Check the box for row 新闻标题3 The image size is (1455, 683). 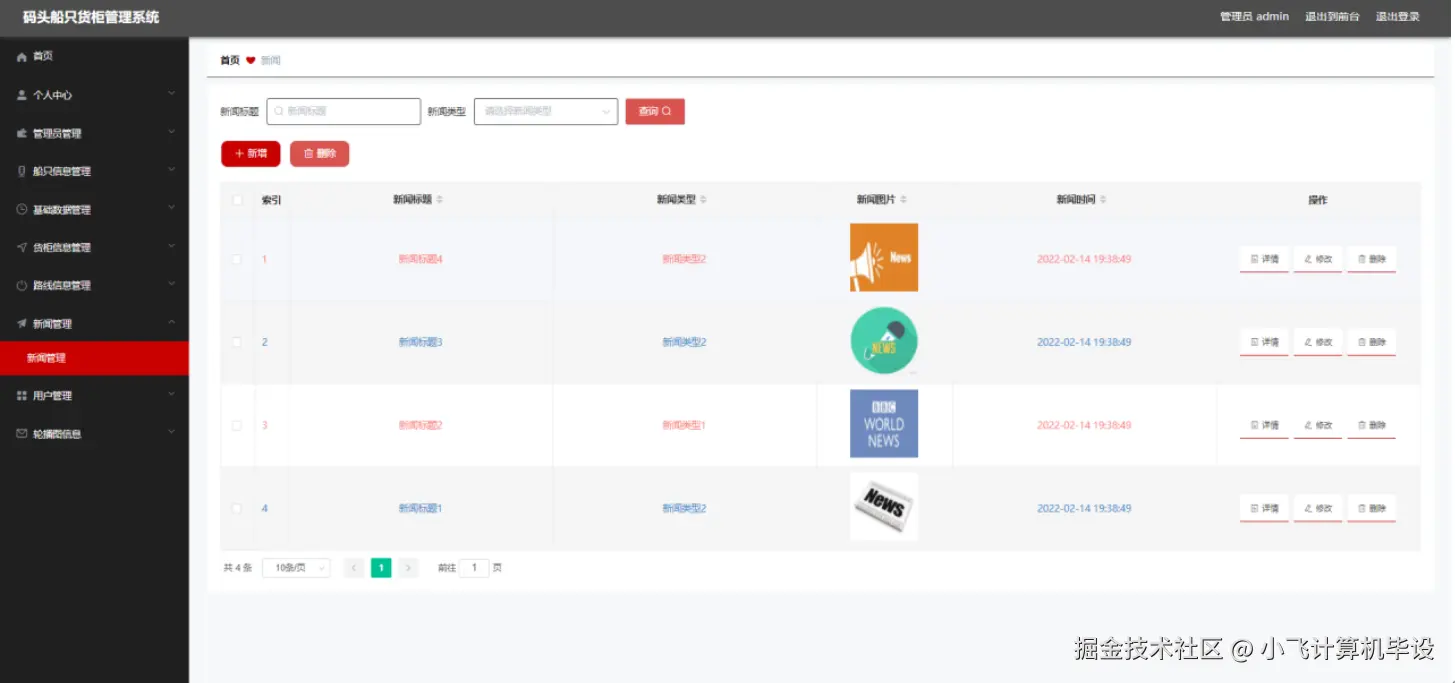click(x=237, y=342)
